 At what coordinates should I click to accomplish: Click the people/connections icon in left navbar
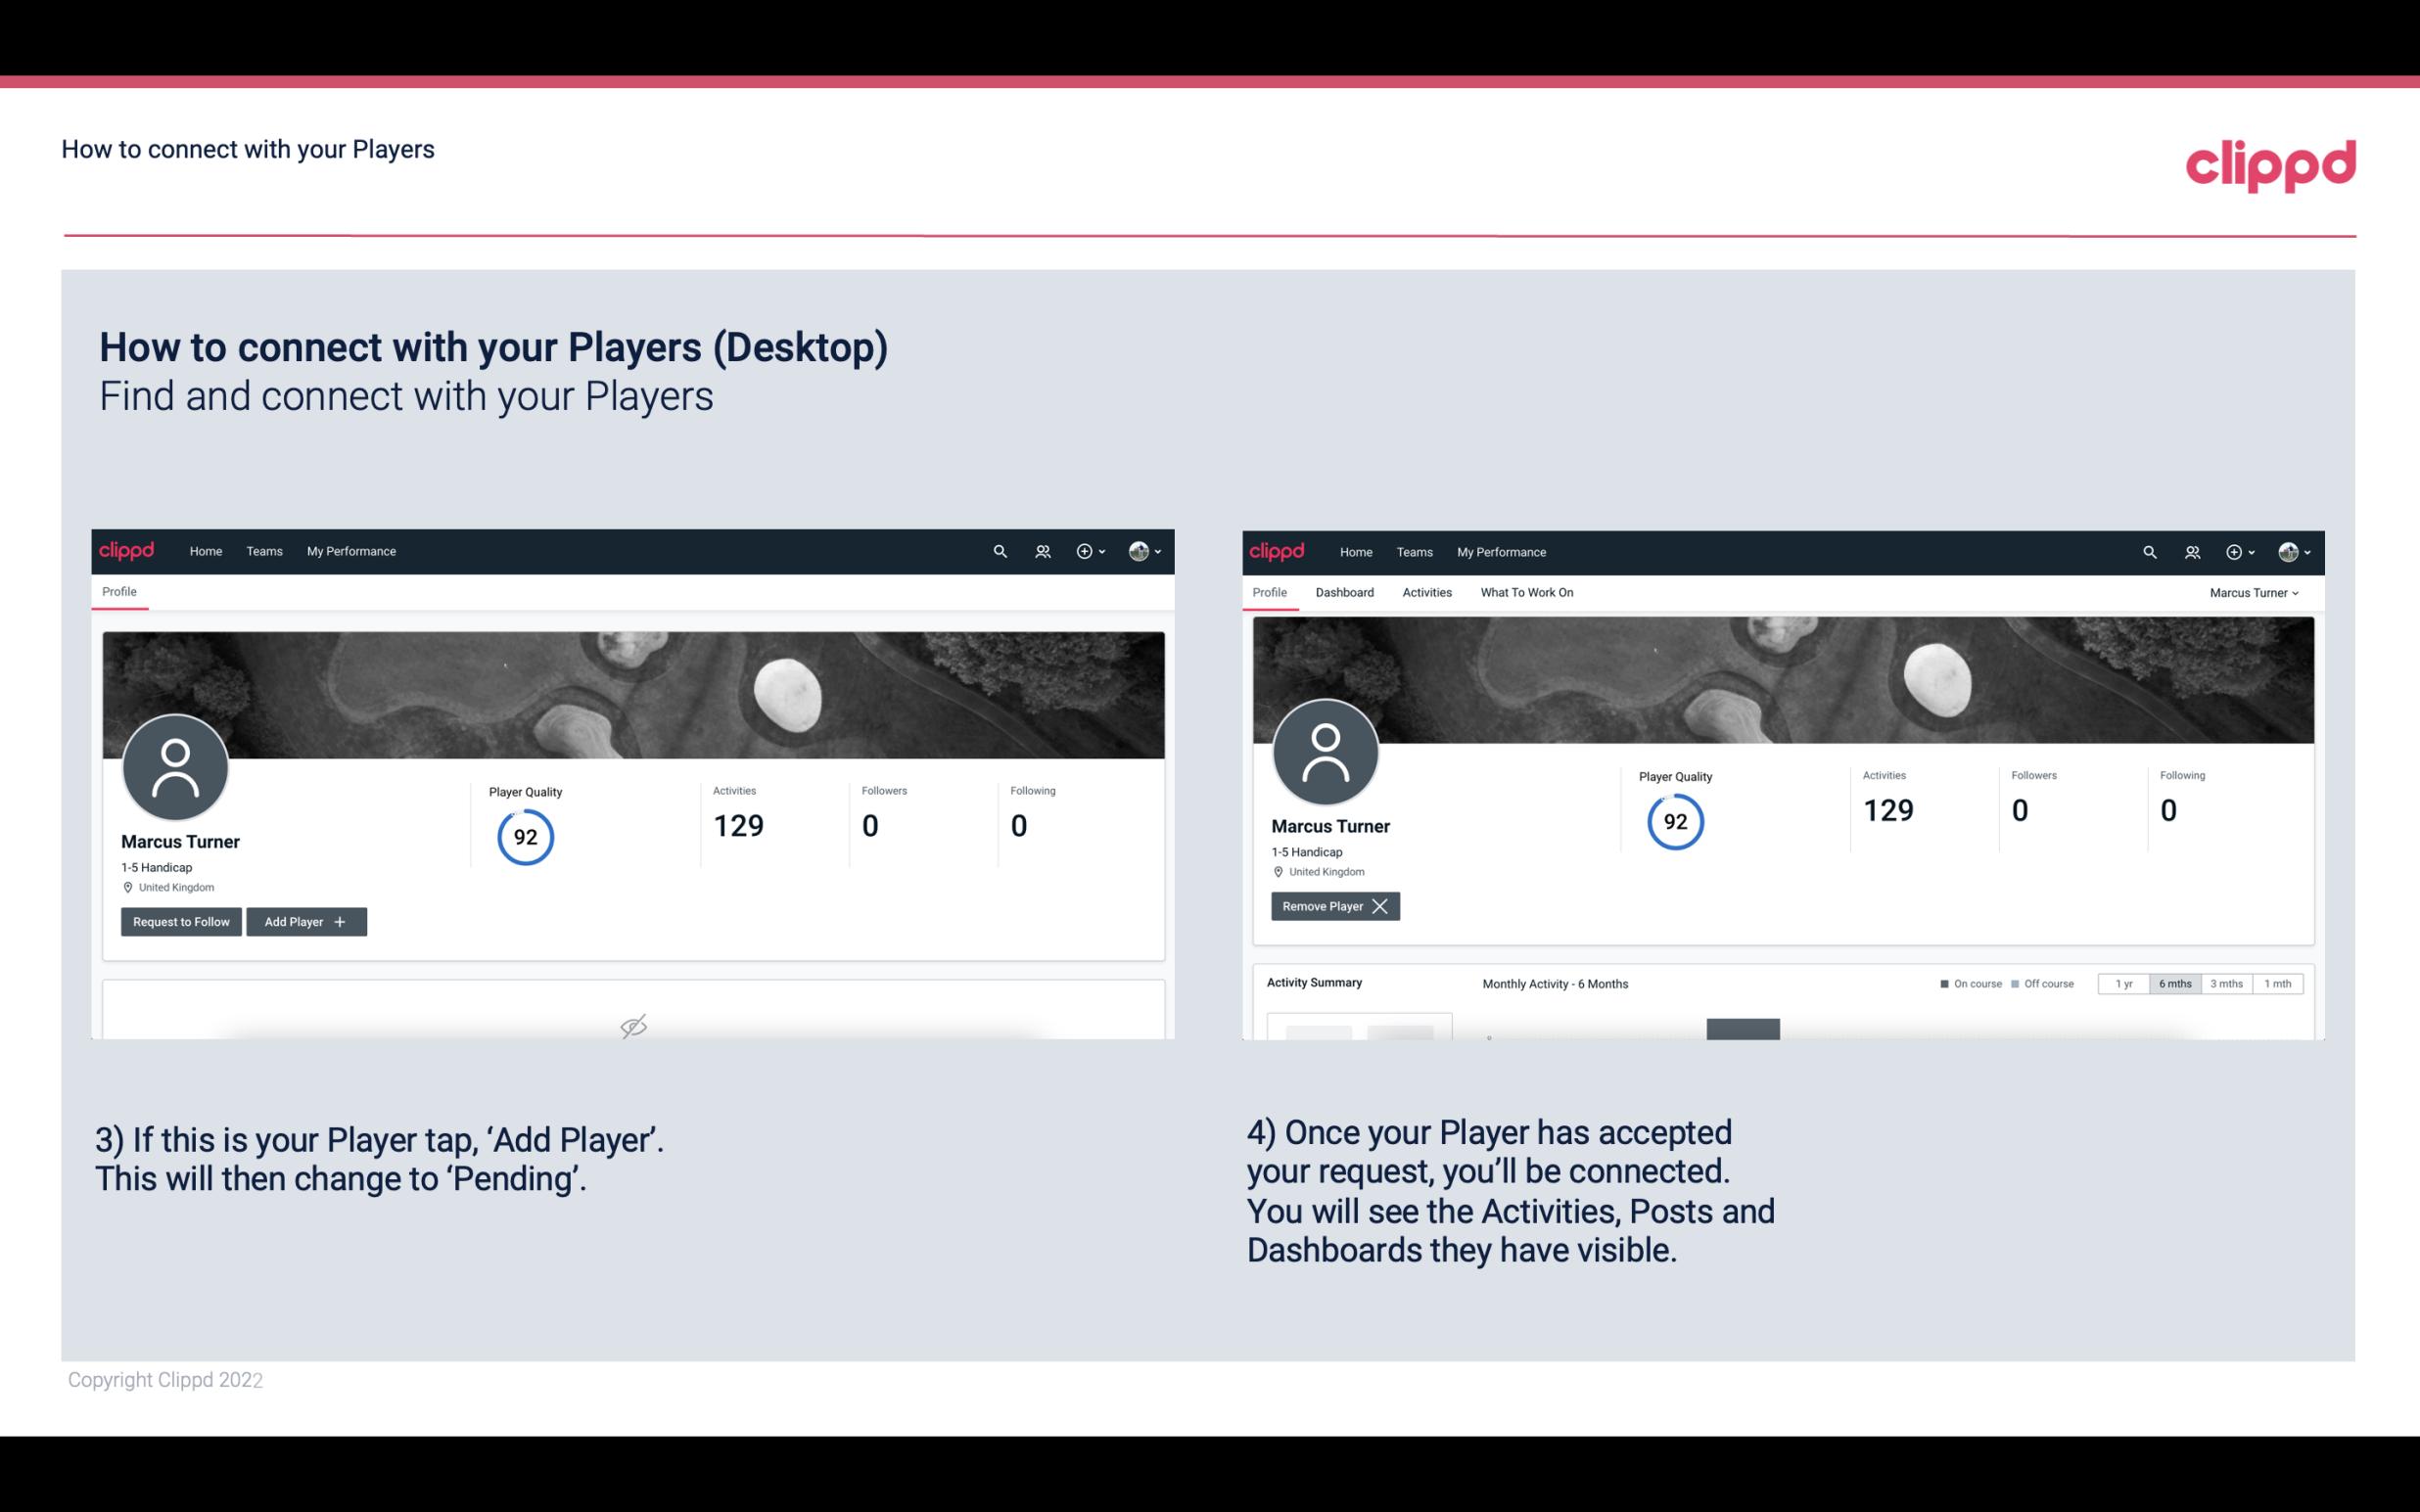coord(1040,550)
